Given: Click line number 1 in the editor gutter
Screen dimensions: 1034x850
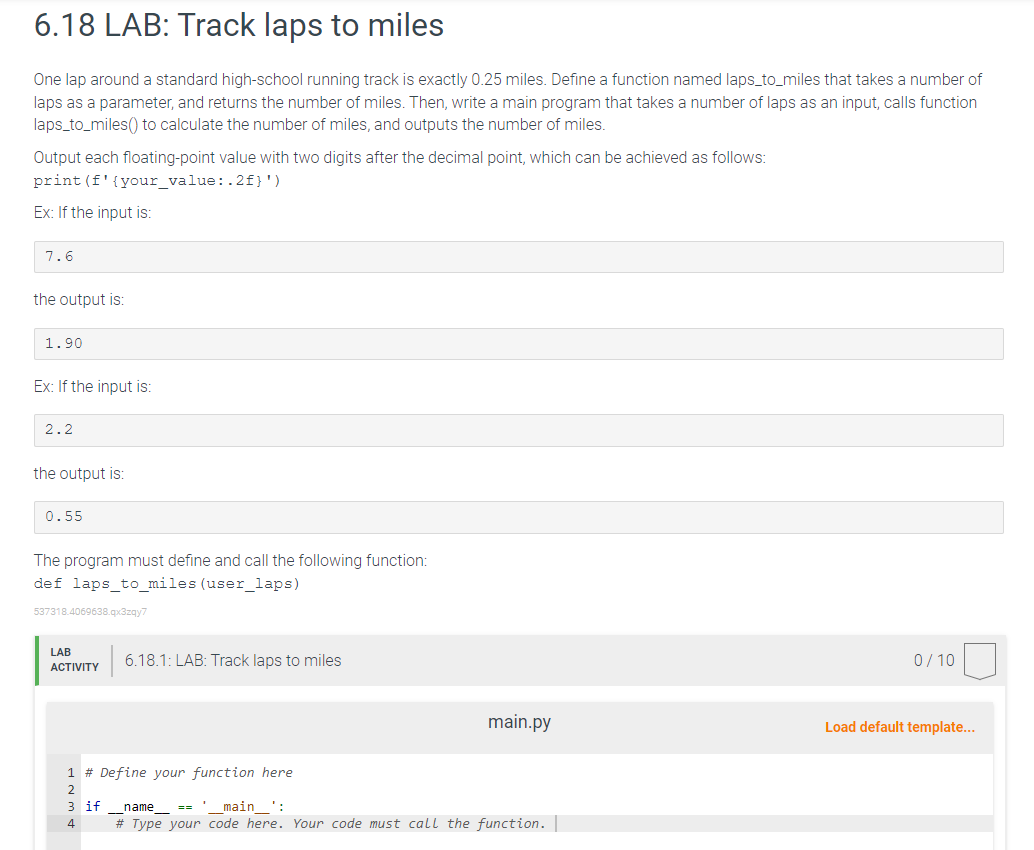Looking at the screenshot, I should coord(70,772).
